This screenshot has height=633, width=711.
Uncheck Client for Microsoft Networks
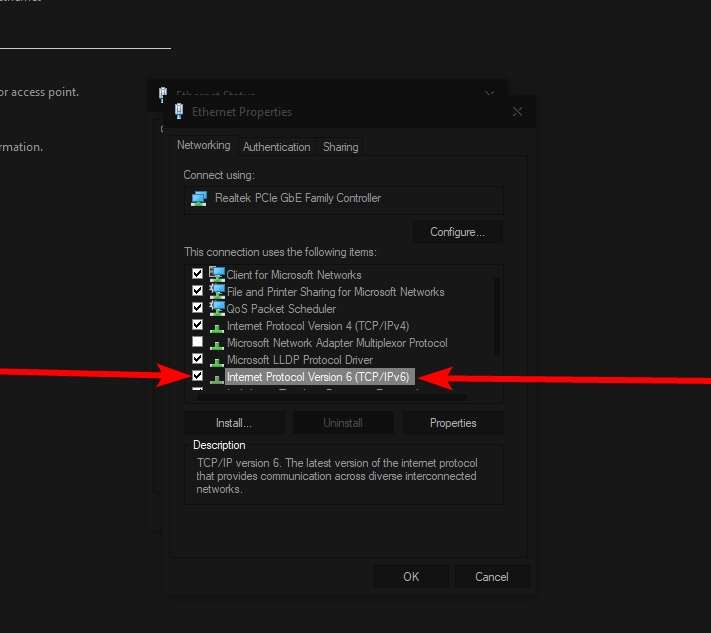[x=197, y=273]
